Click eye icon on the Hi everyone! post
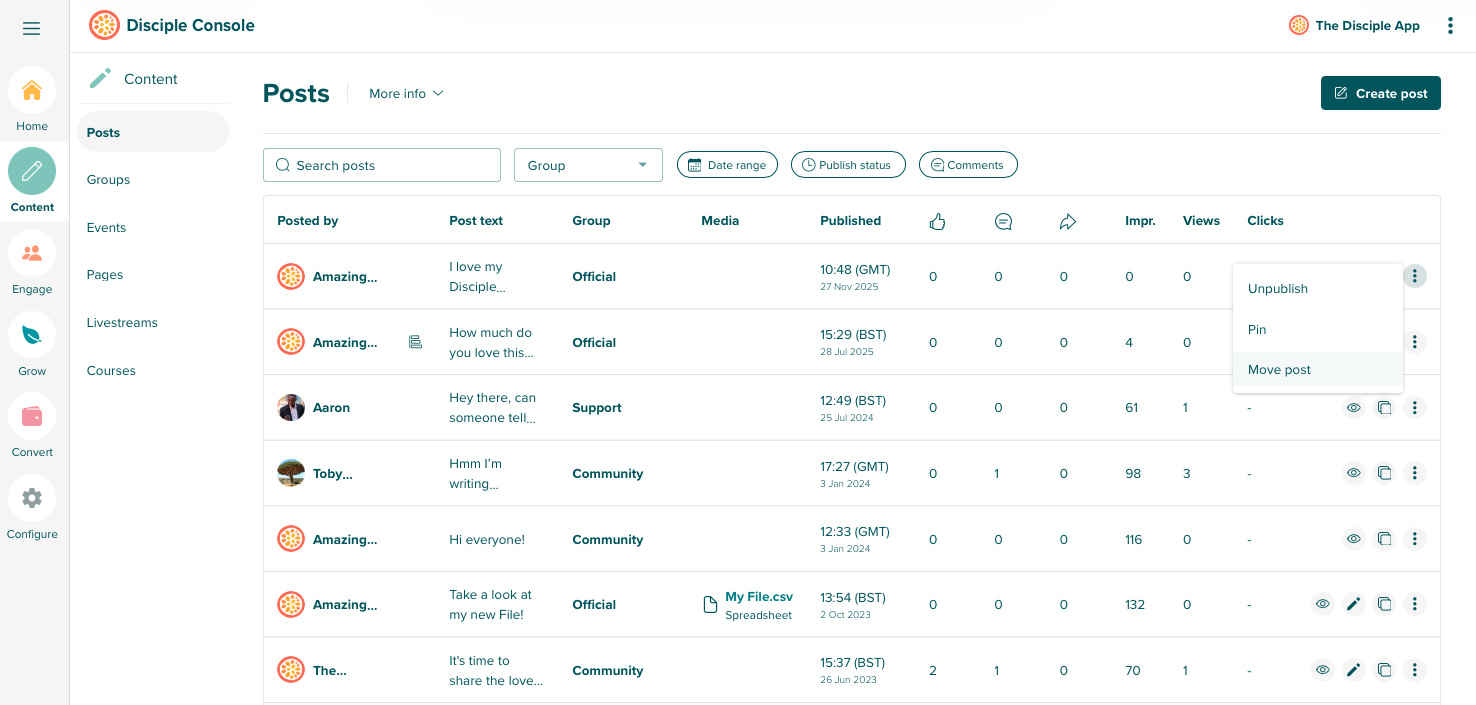Viewport: 1476px width, 705px height. pos(1353,539)
